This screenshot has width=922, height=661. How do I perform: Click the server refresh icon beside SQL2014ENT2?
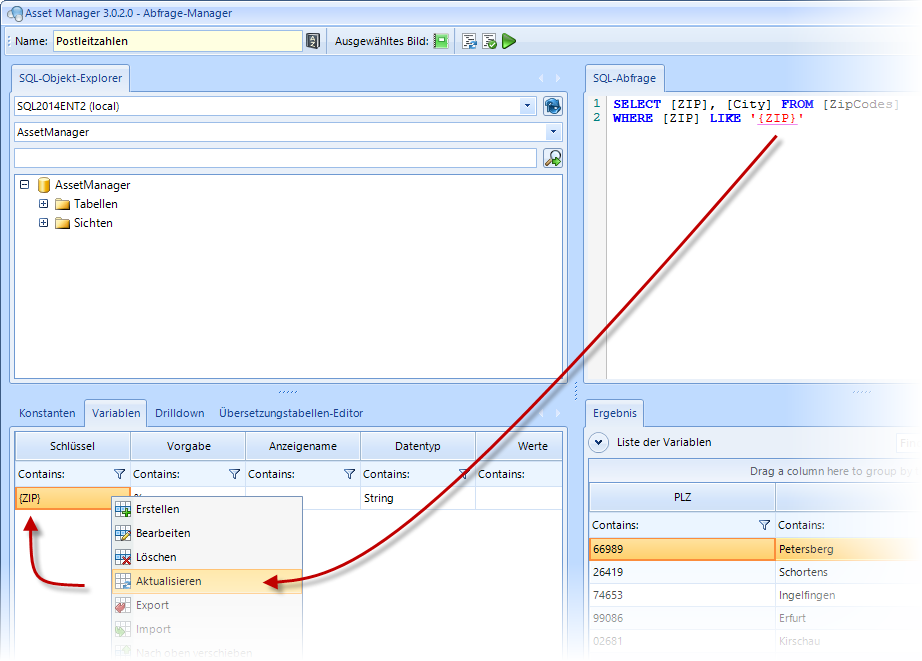click(x=552, y=106)
